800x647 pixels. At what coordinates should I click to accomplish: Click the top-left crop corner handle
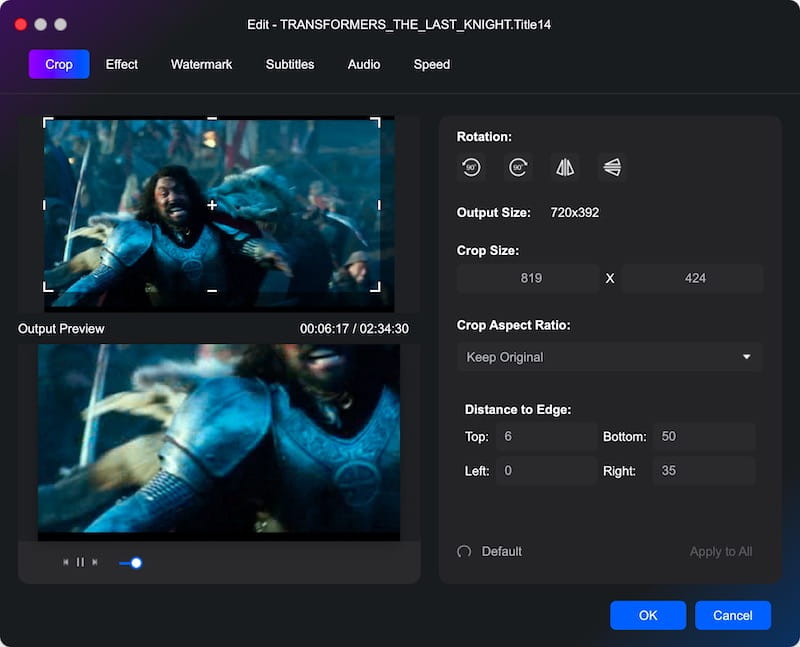pyautogui.click(x=48, y=122)
